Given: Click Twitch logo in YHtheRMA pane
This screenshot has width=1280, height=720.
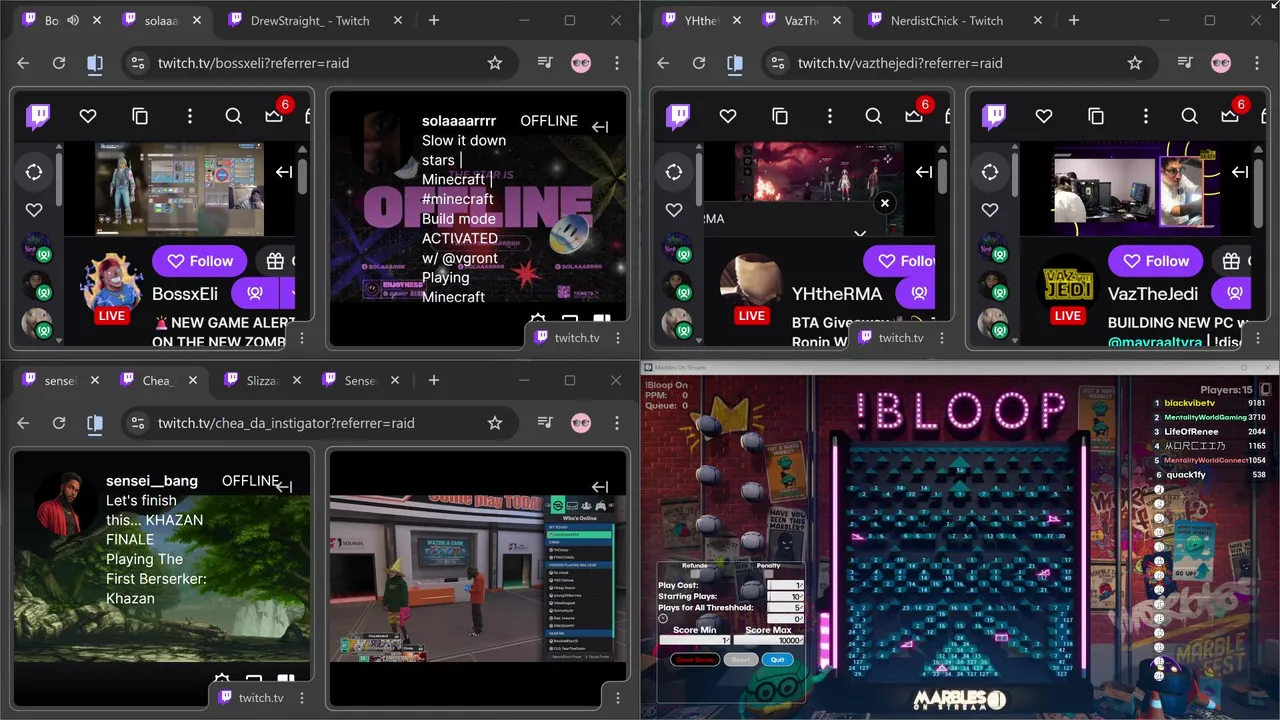Looking at the screenshot, I should [x=678, y=117].
